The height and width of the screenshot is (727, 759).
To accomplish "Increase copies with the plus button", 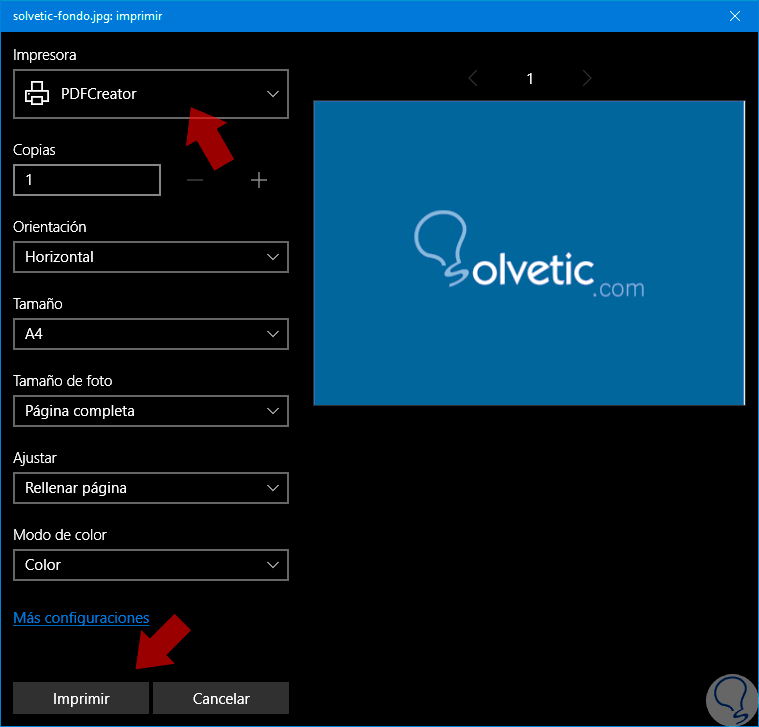I will [x=259, y=180].
